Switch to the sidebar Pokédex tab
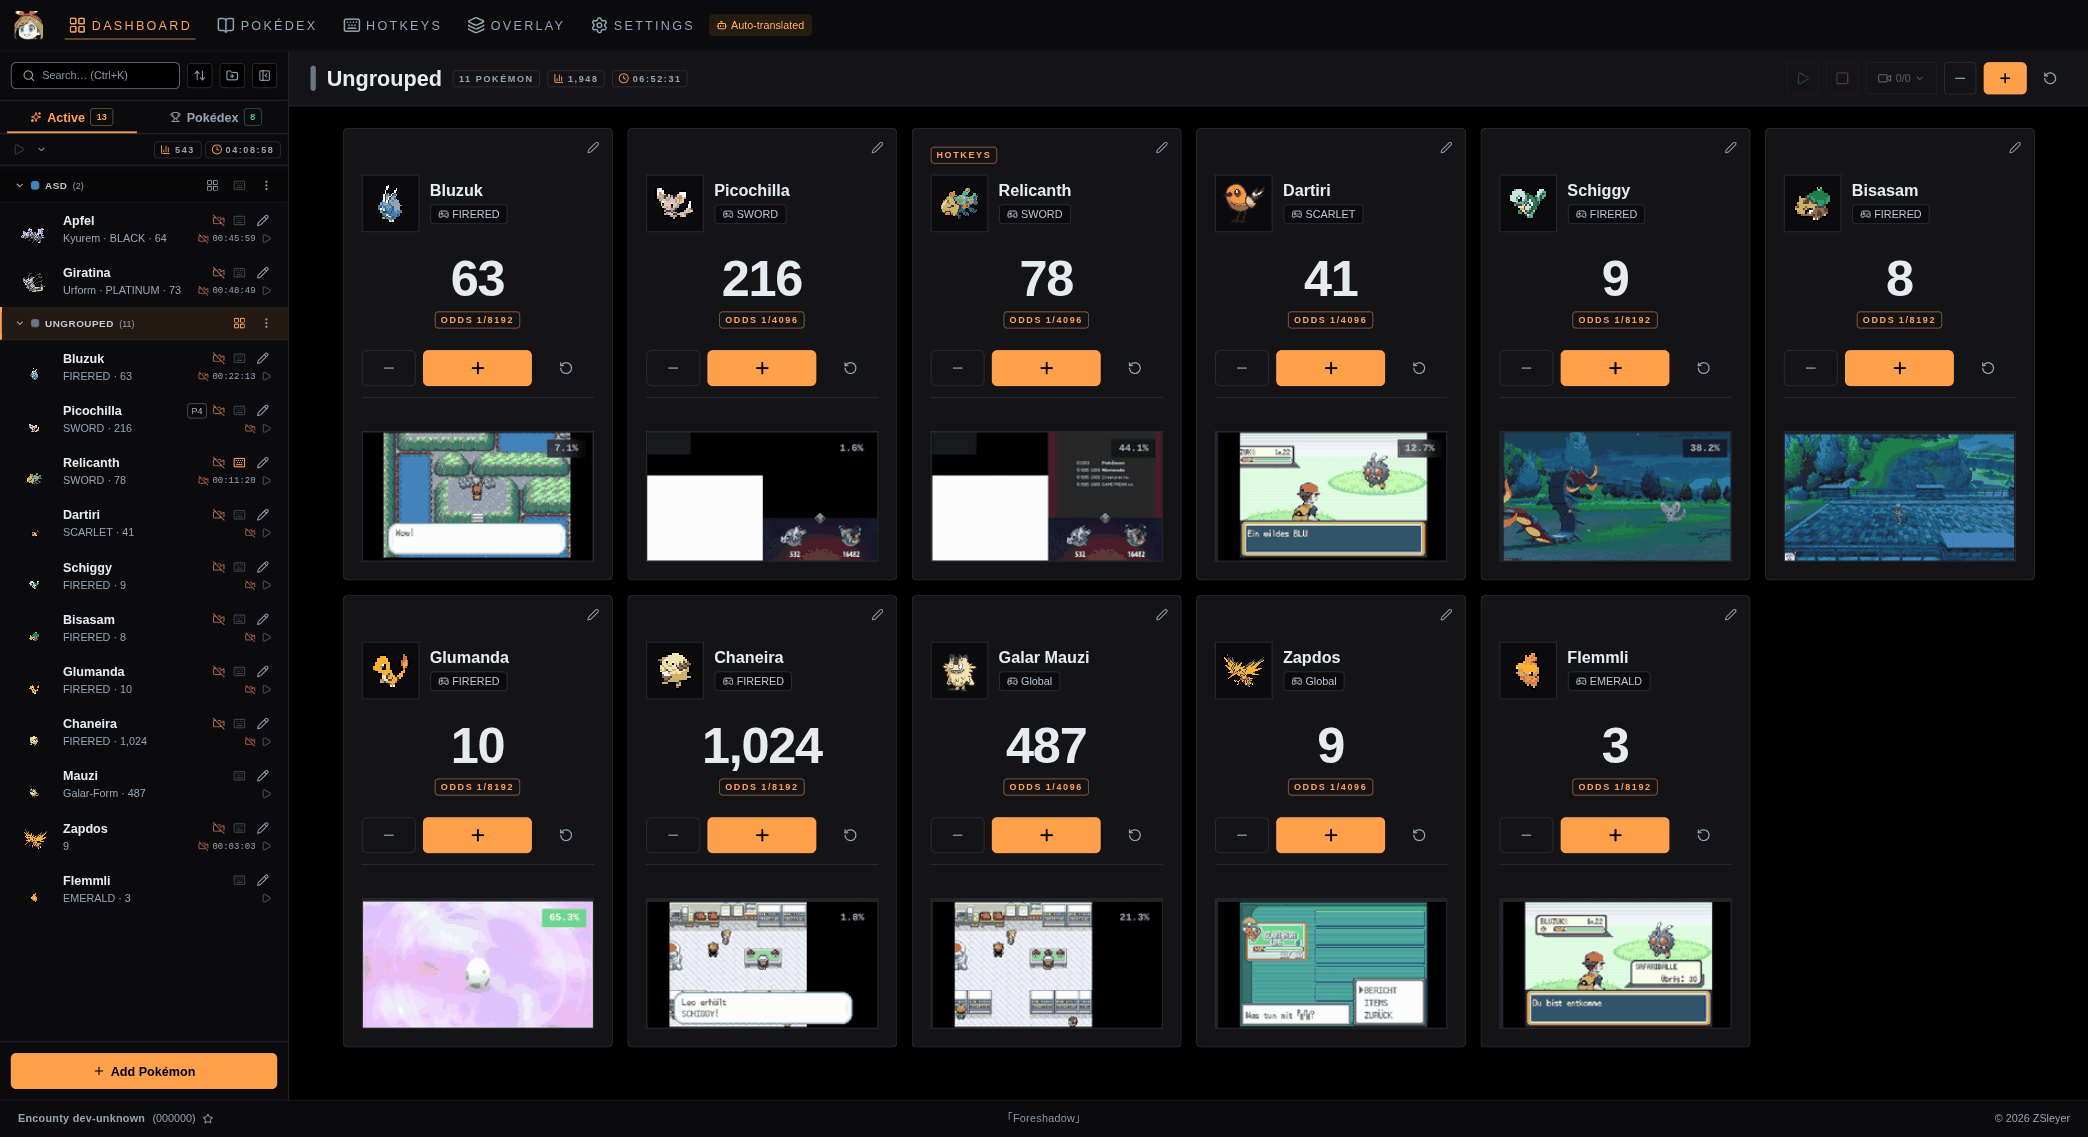Image resolution: width=2088 pixels, height=1137 pixels. (x=214, y=118)
